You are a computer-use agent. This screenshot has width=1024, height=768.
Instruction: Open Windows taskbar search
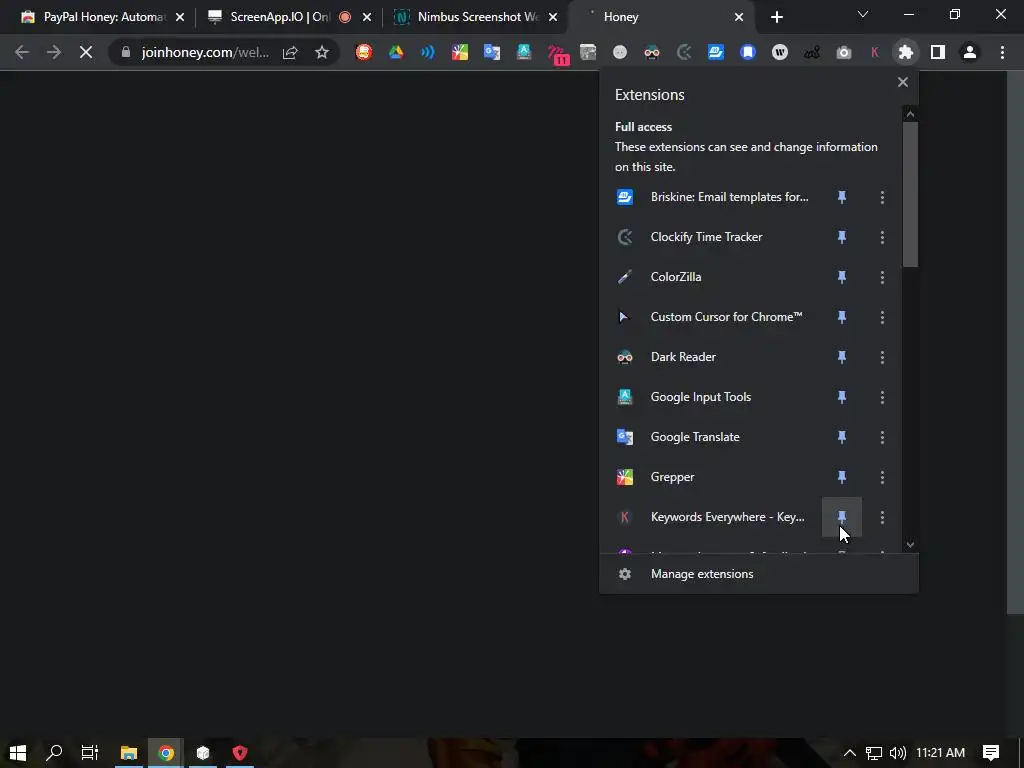coord(54,753)
